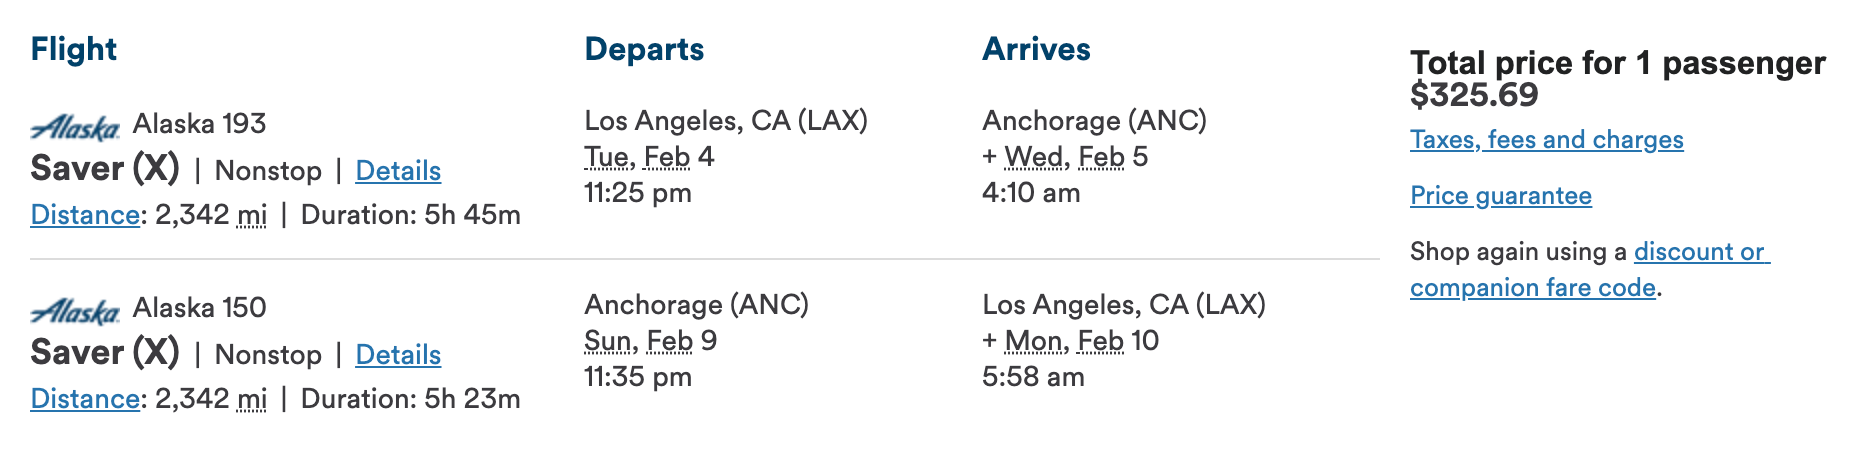
Task: Click the "mi" abbreviation in Alaska 150 row
Action: coord(252,399)
